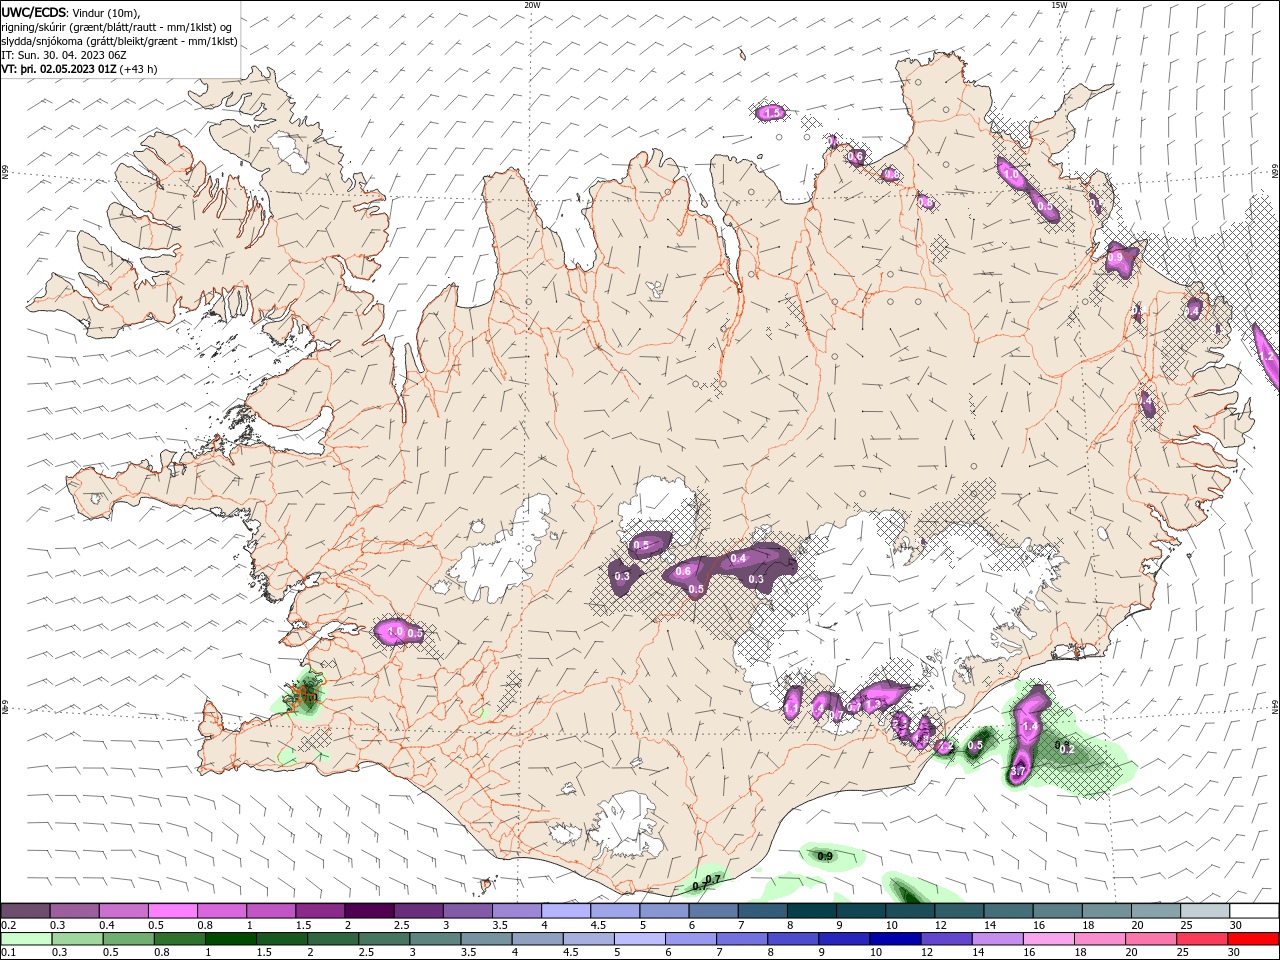
Task: Click the '0.6' snow value in the central highlands
Action: pos(684,572)
